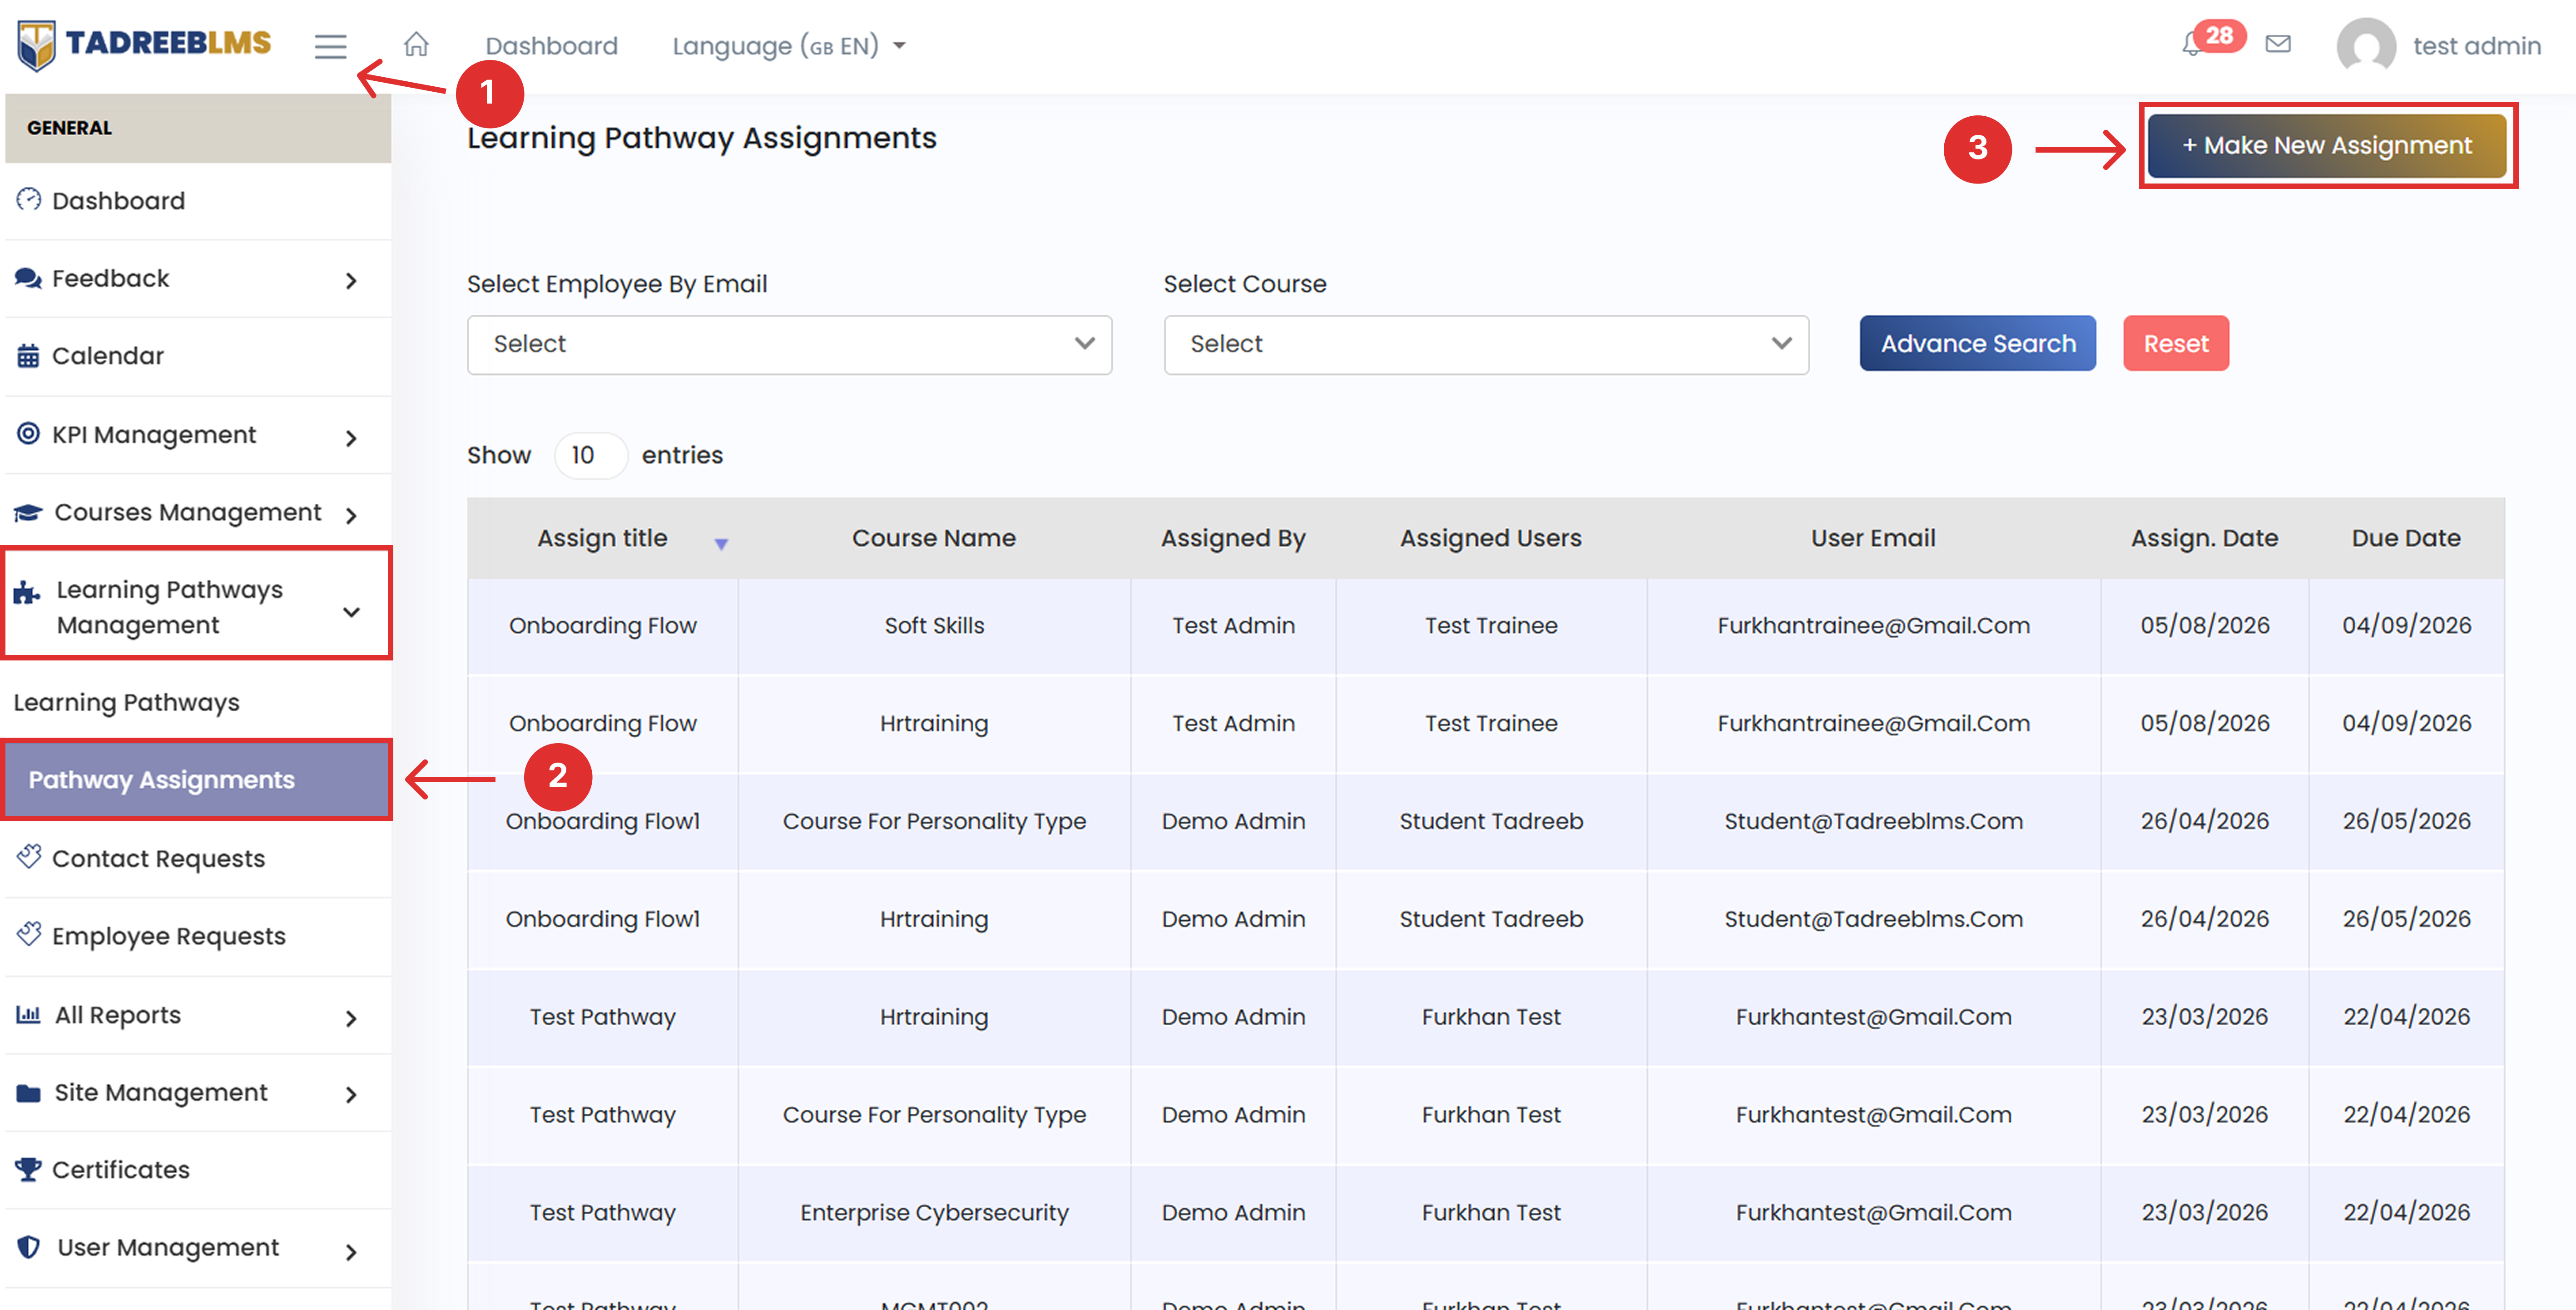Expand the User Management chevron
2576x1310 pixels.
[x=351, y=1251]
